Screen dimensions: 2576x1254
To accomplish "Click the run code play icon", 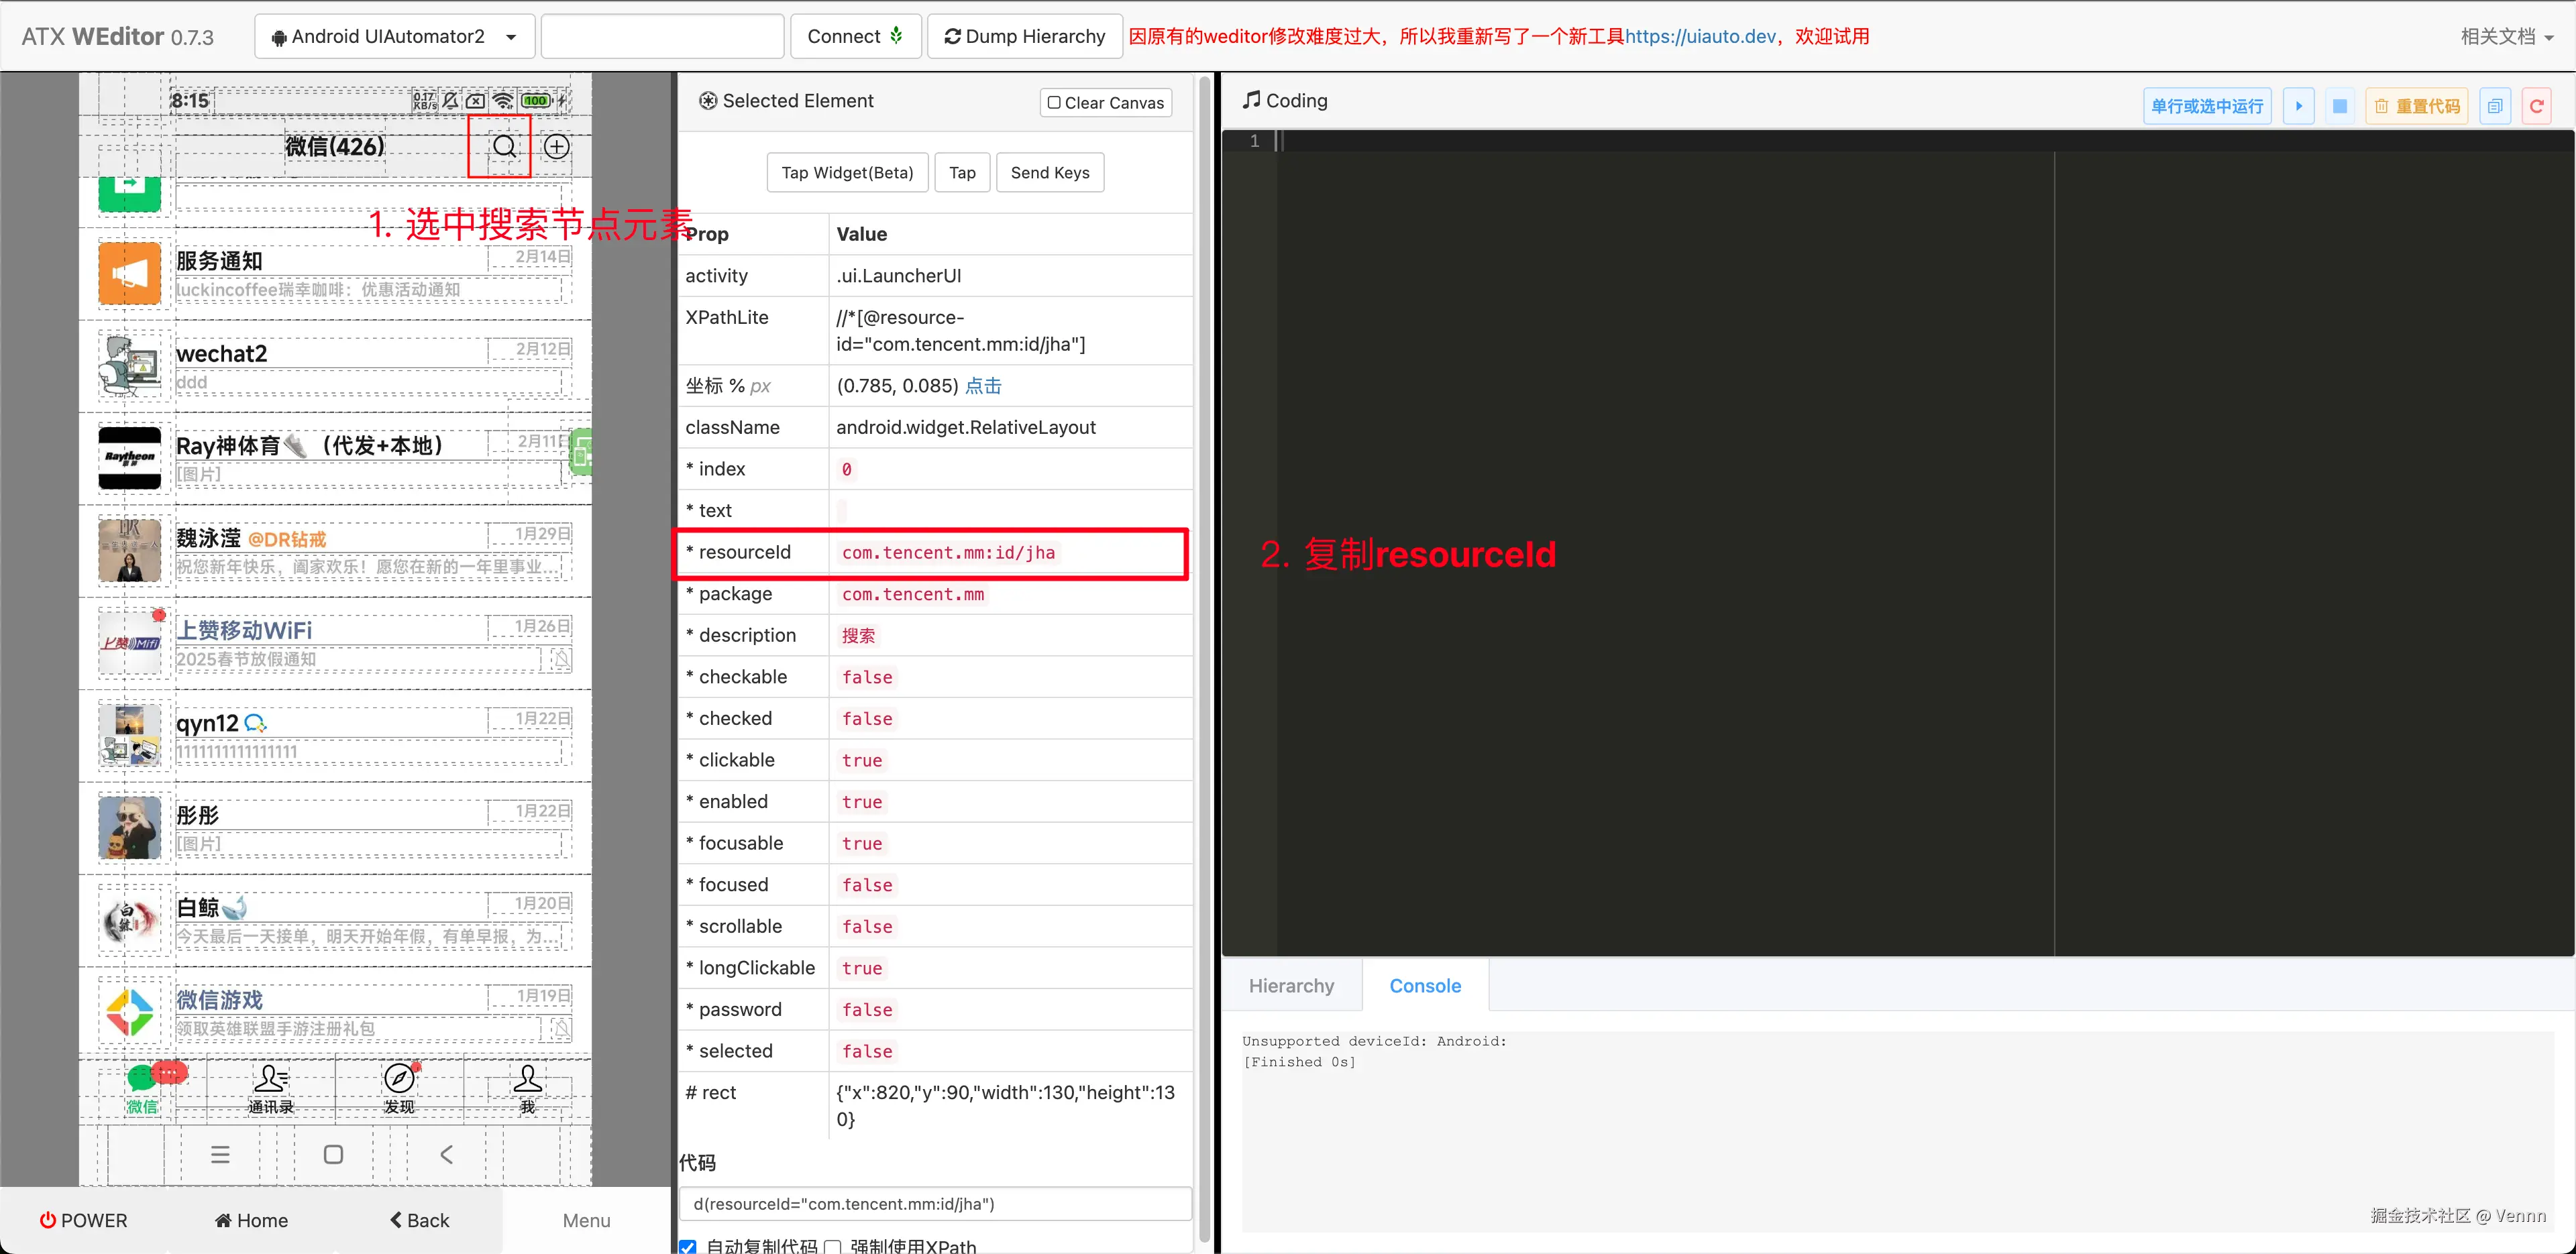I will click(x=2298, y=106).
